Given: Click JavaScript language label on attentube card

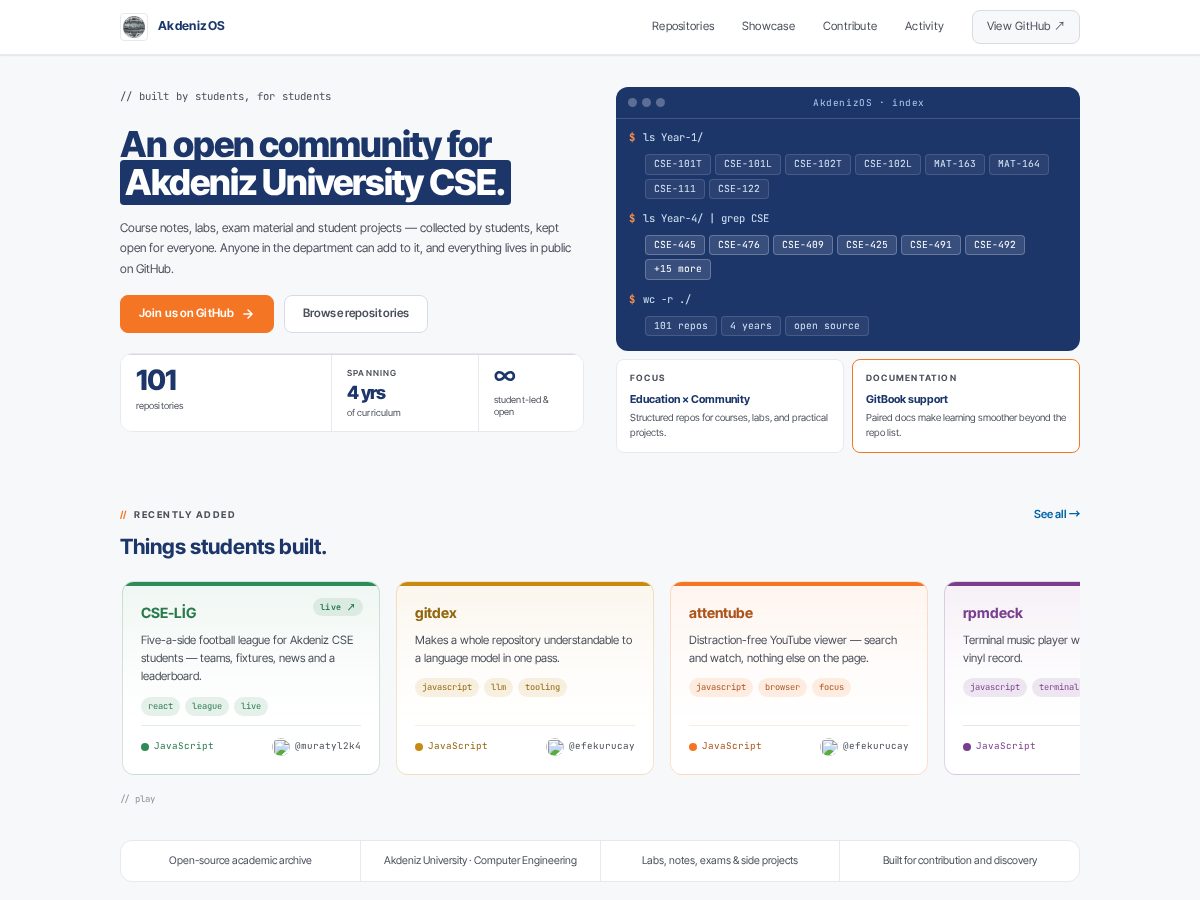Looking at the screenshot, I should (x=725, y=746).
